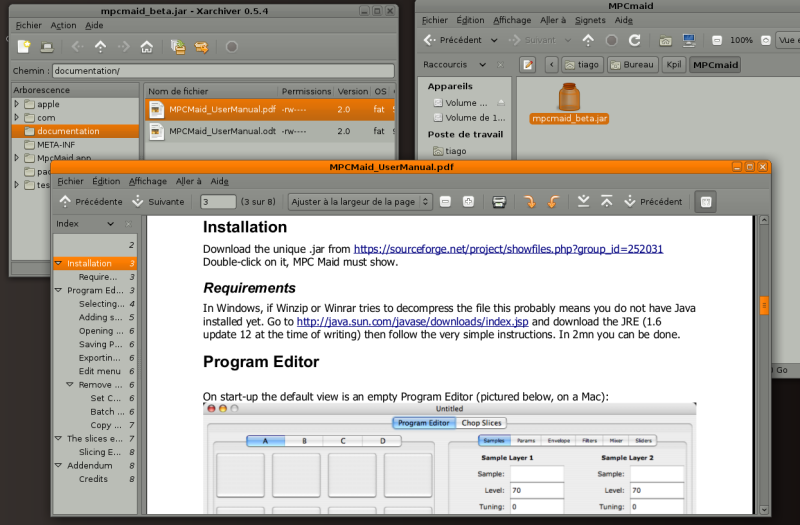Click the zoom in icon in PDF viewer
800x525 pixels.
[x=468, y=202]
